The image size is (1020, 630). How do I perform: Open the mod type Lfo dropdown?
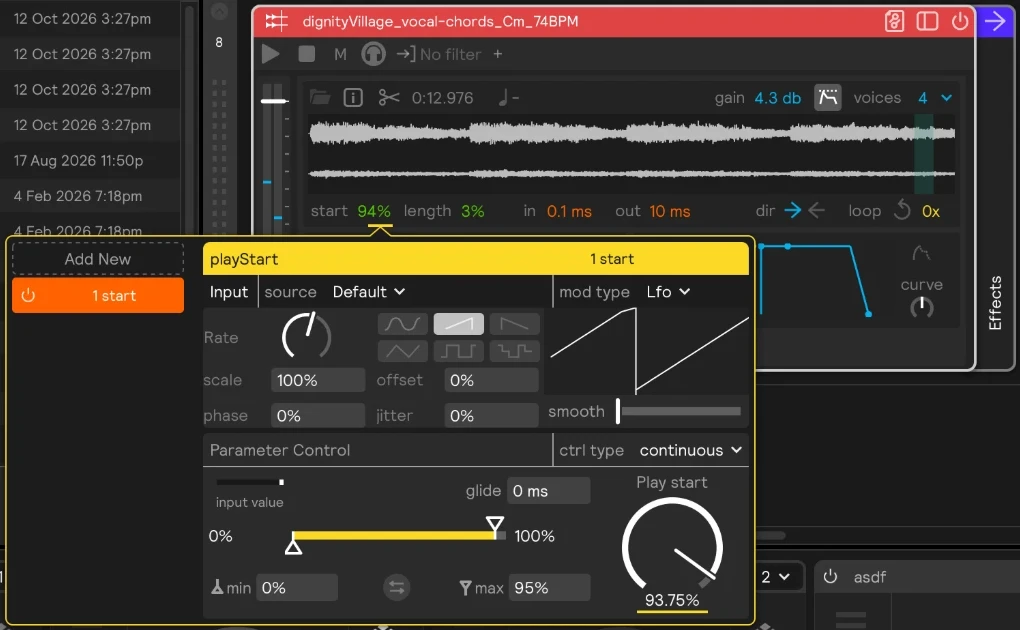click(x=668, y=292)
